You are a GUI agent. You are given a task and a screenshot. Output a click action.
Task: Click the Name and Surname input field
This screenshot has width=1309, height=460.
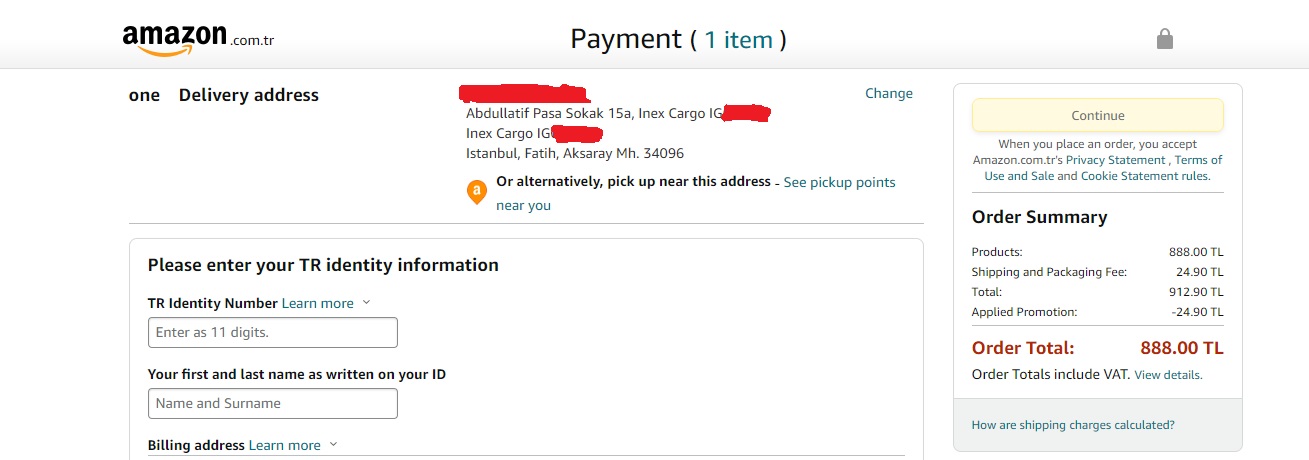pos(272,403)
